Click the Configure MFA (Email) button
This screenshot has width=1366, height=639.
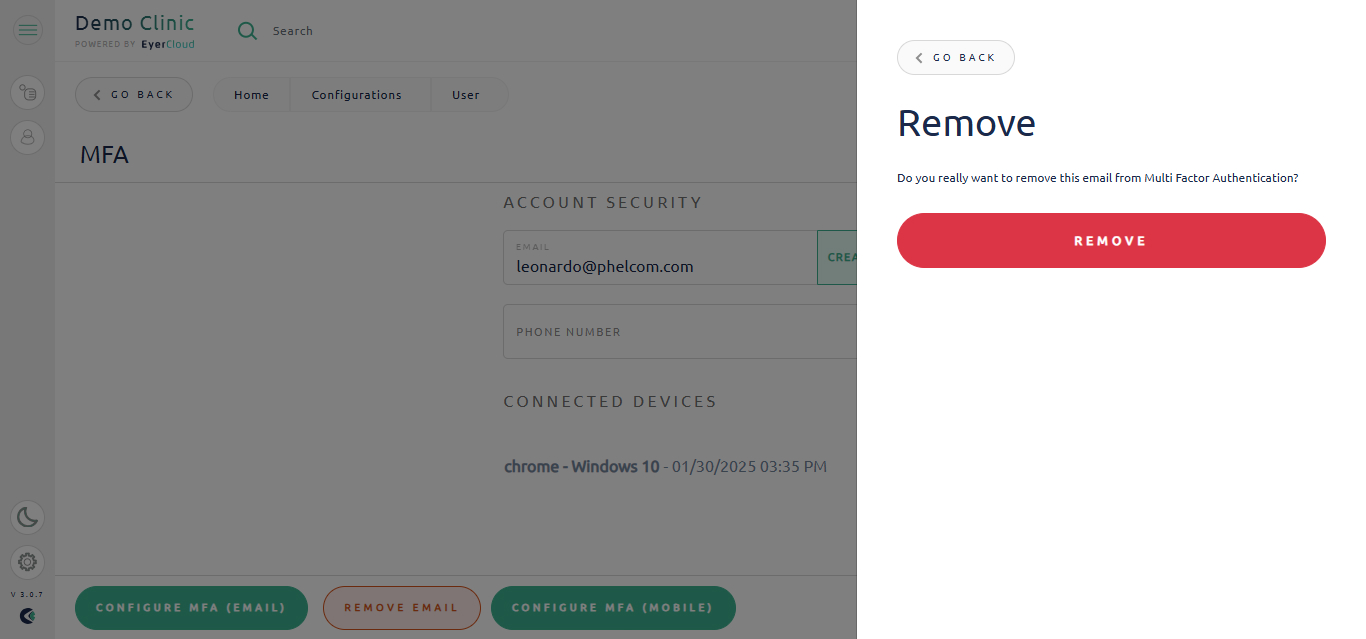pos(191,608)
